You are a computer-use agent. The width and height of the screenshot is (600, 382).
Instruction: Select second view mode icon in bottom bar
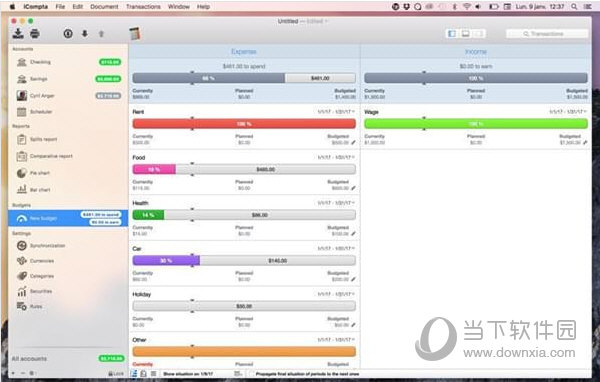143,374
